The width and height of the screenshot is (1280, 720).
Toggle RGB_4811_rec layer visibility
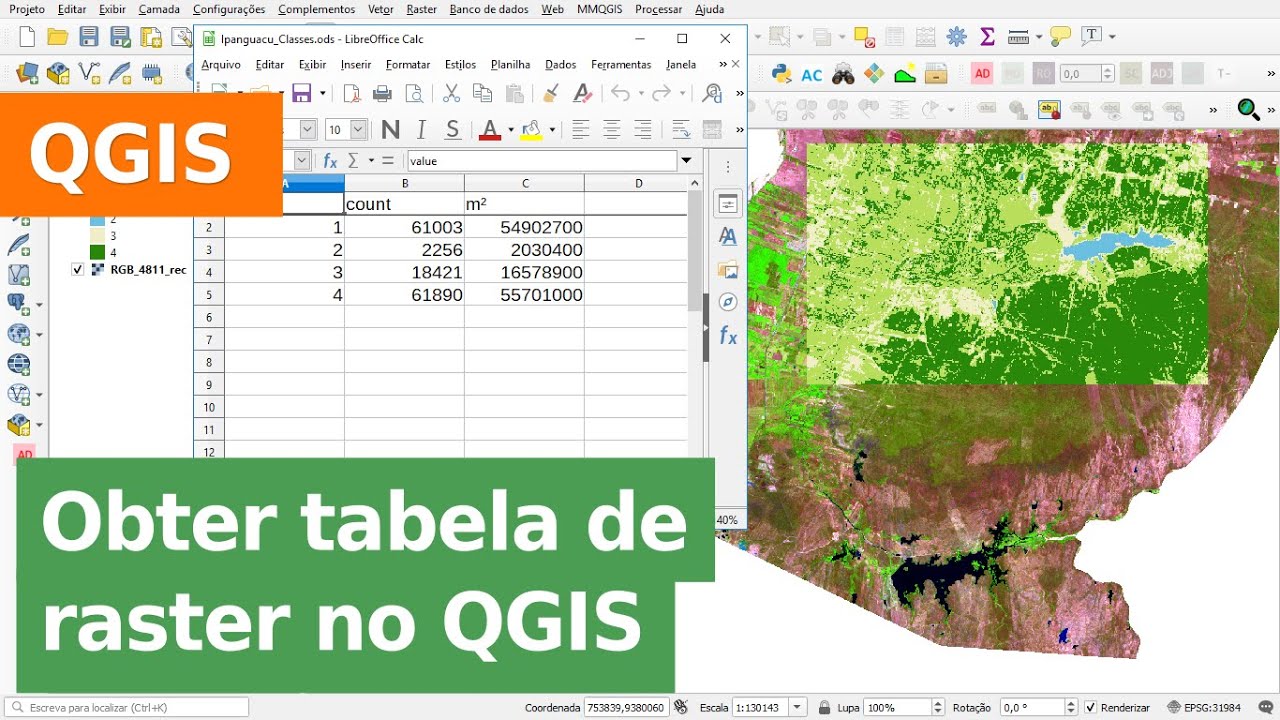tap(78, 269)
